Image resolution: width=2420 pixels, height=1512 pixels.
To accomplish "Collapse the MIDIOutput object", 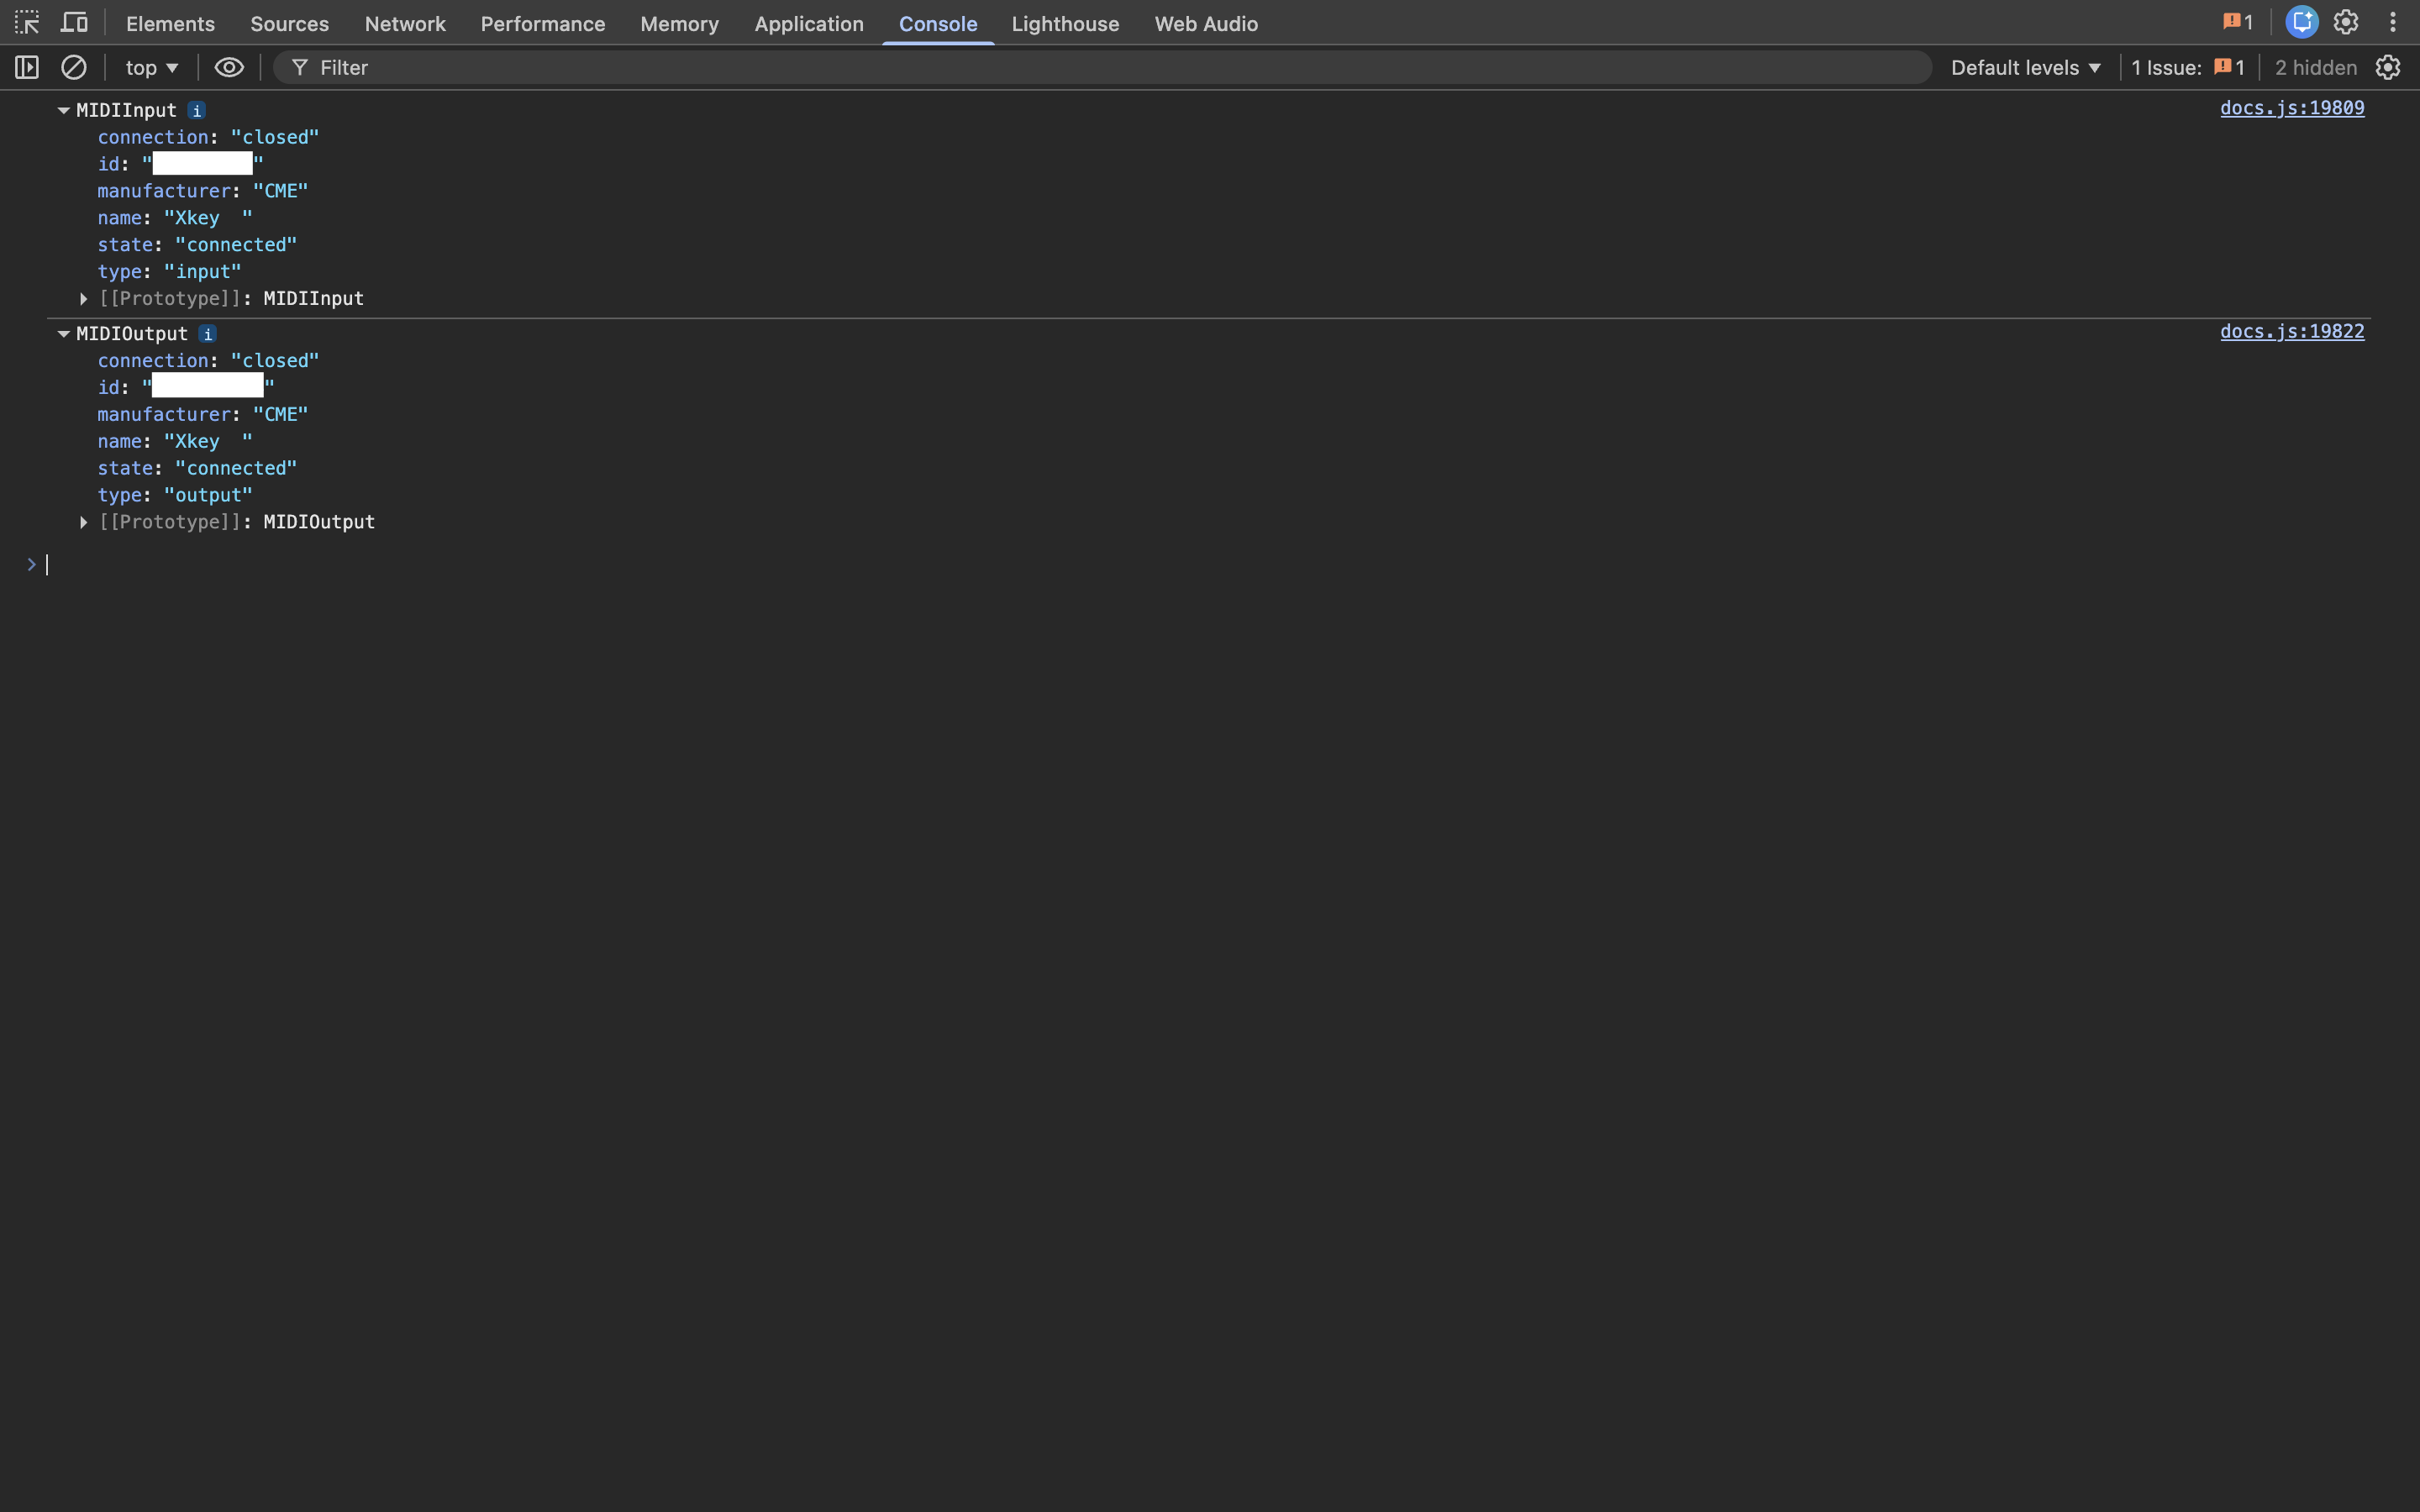I will point(64,333).
